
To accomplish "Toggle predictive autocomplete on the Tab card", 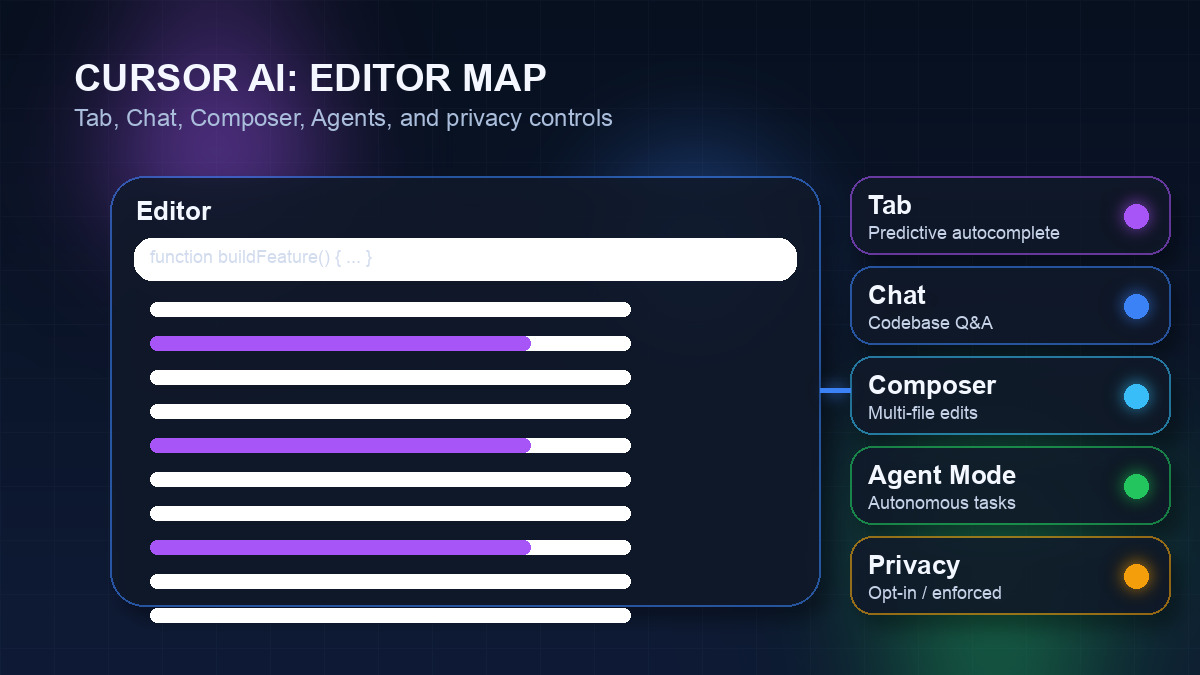I will coord(1010,216).
